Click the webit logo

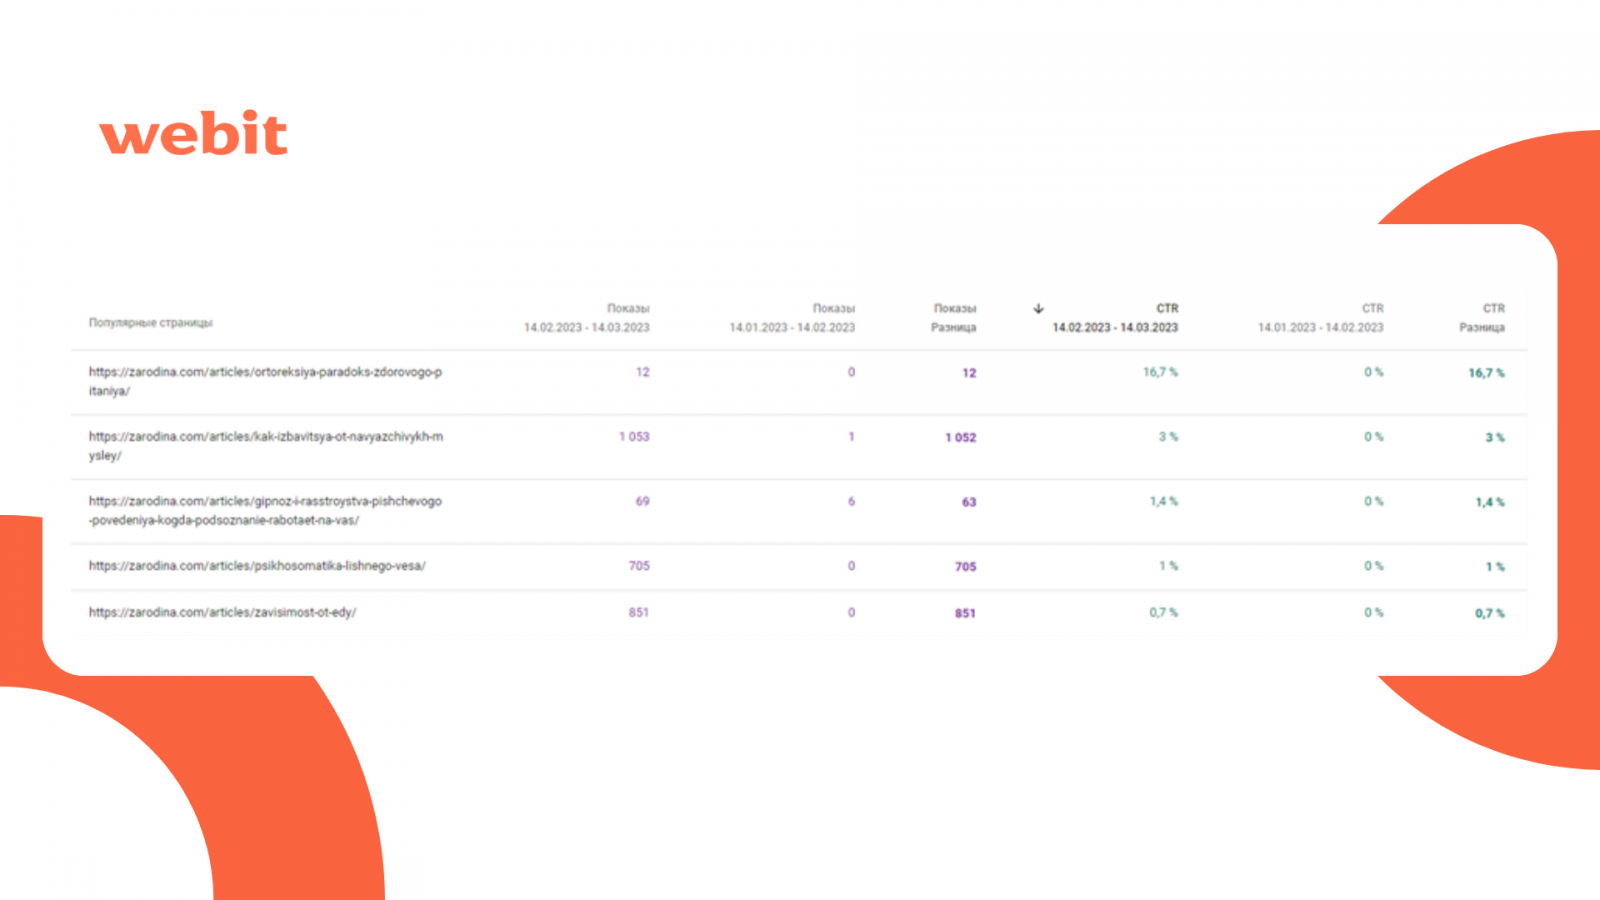194,134
